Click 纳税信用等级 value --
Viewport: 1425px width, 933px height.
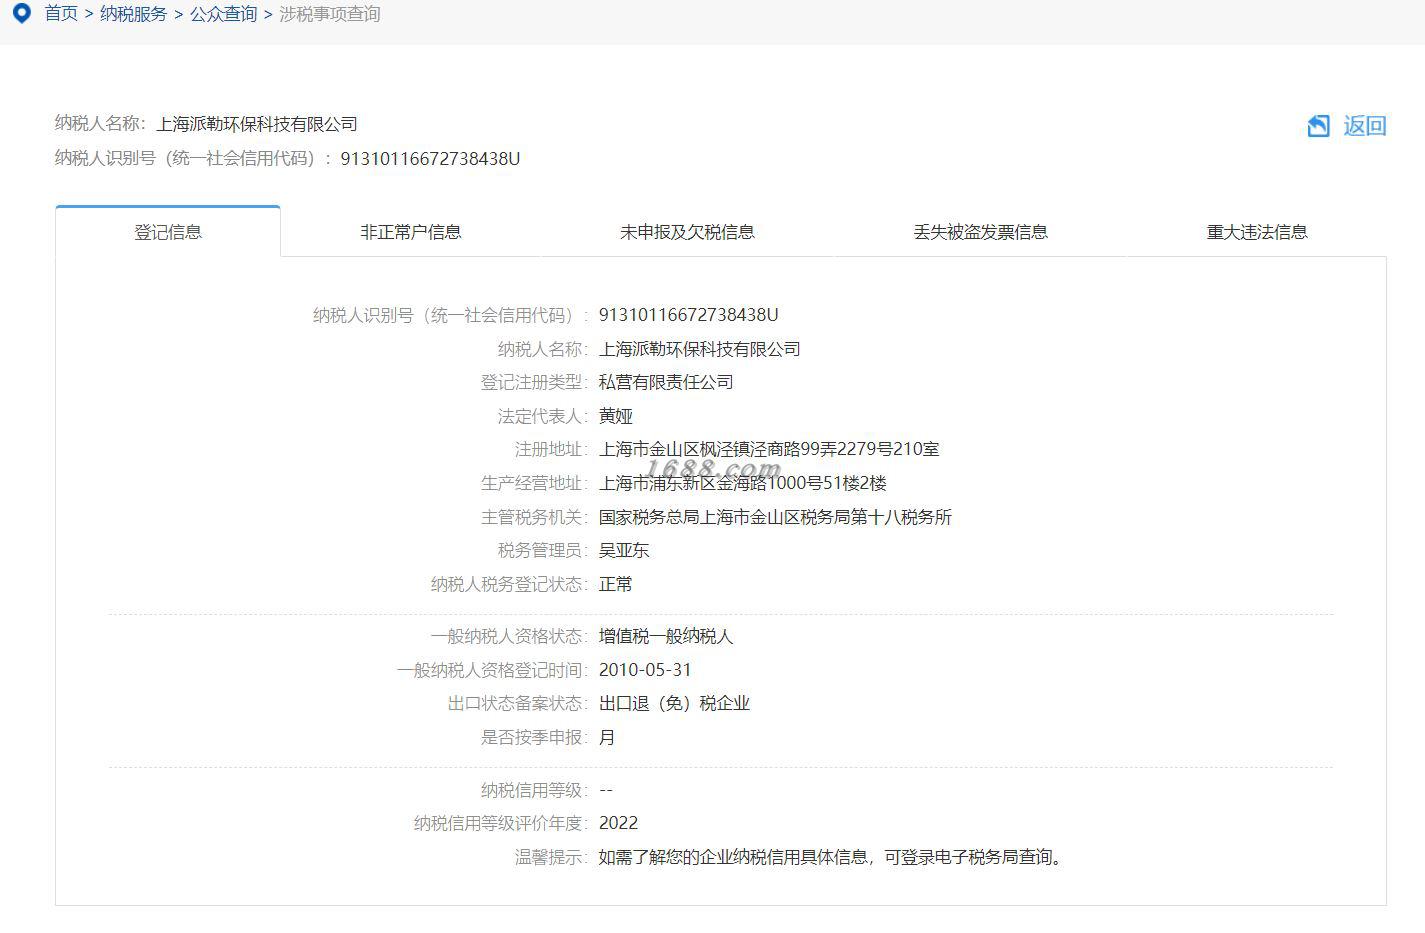pyautogui.click(x=606, y=790)
